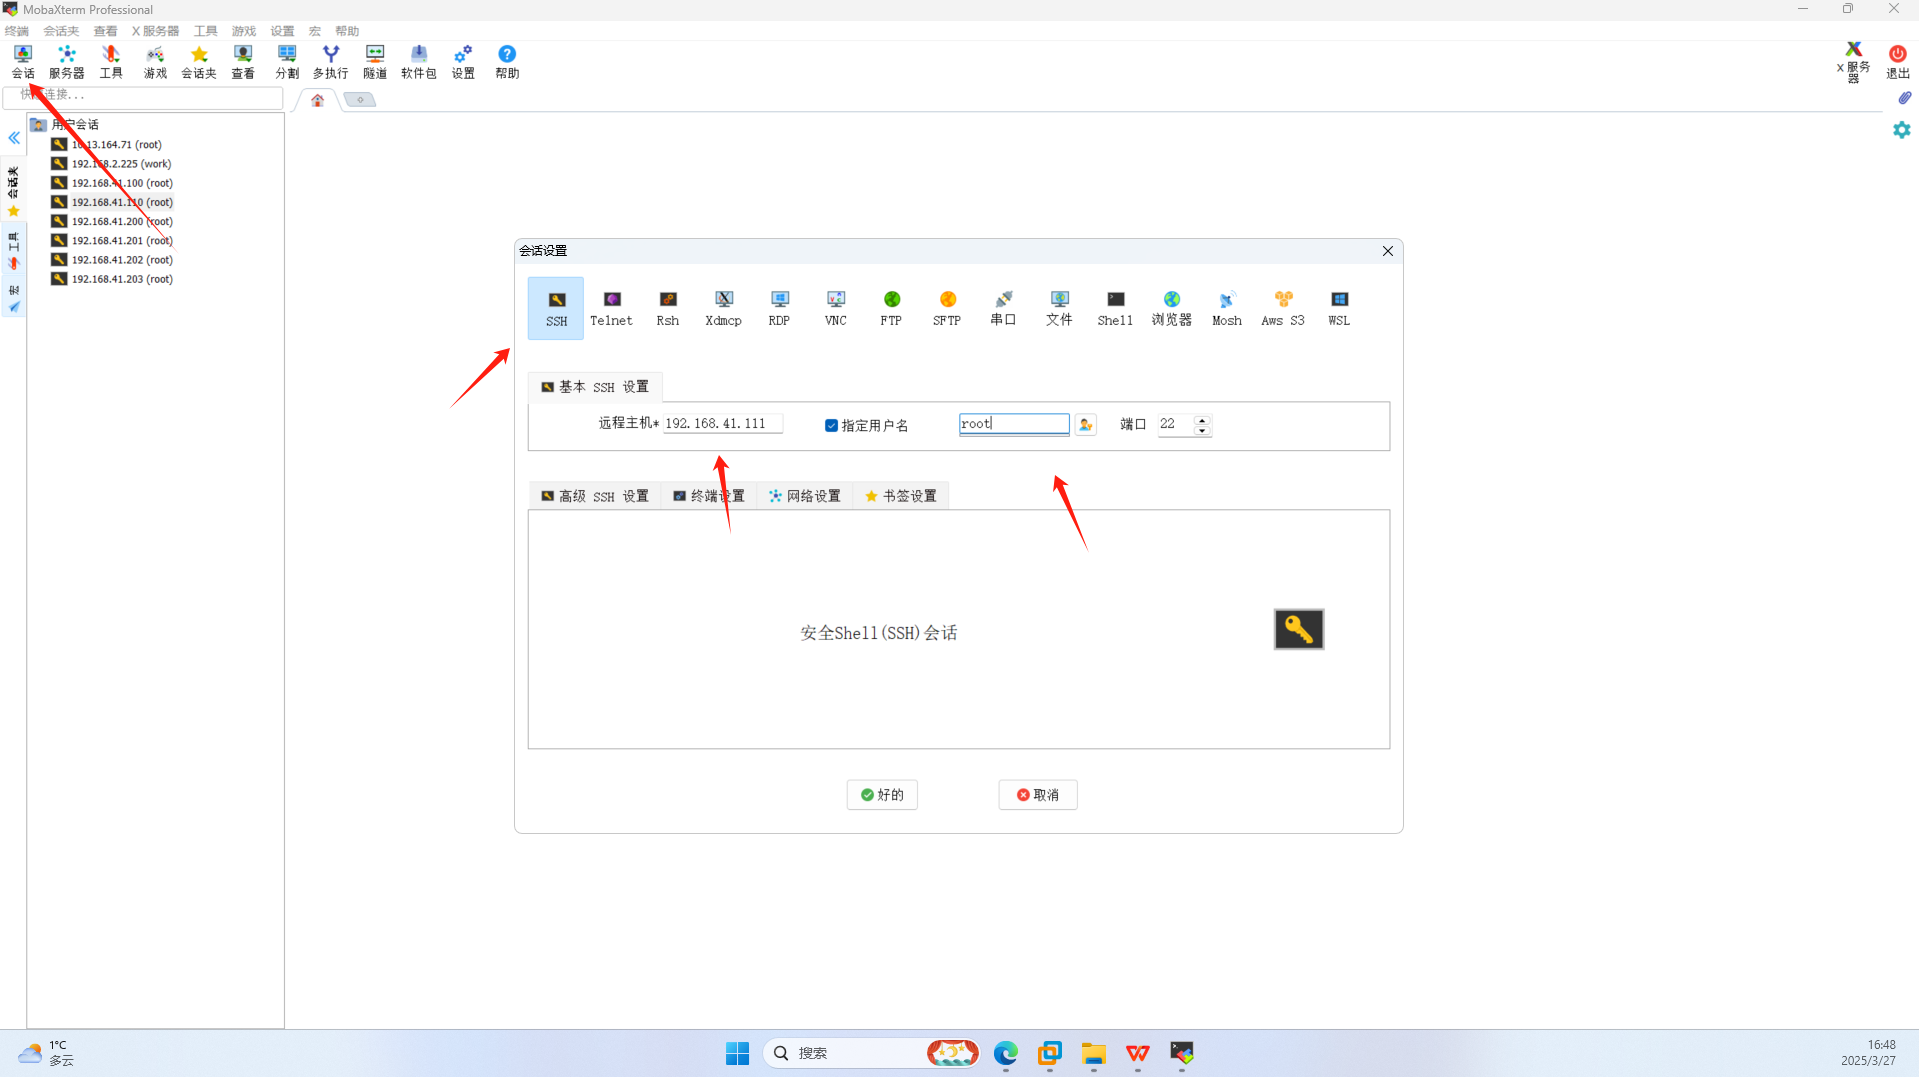
Task: Switch to the 网络设置 tab
Action: point(805,496)
